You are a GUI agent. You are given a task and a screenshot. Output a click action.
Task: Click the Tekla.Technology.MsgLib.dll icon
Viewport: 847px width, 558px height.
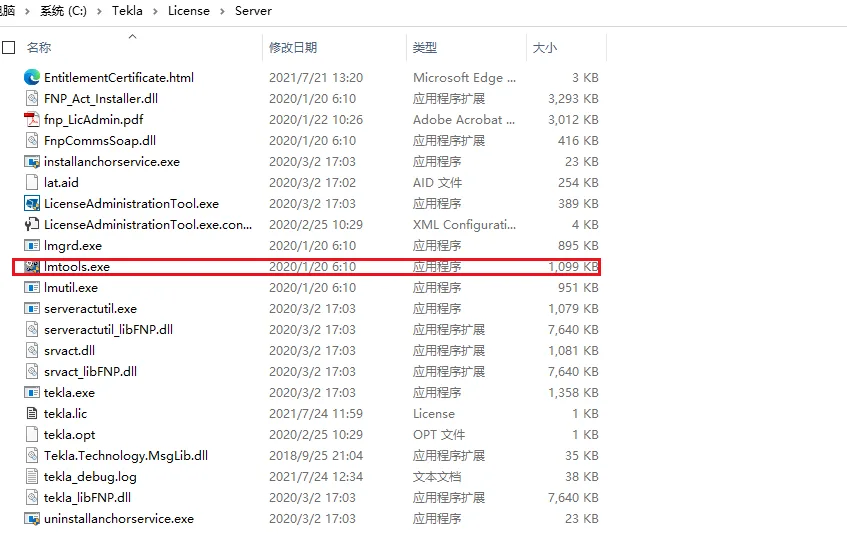coord(32,455)
